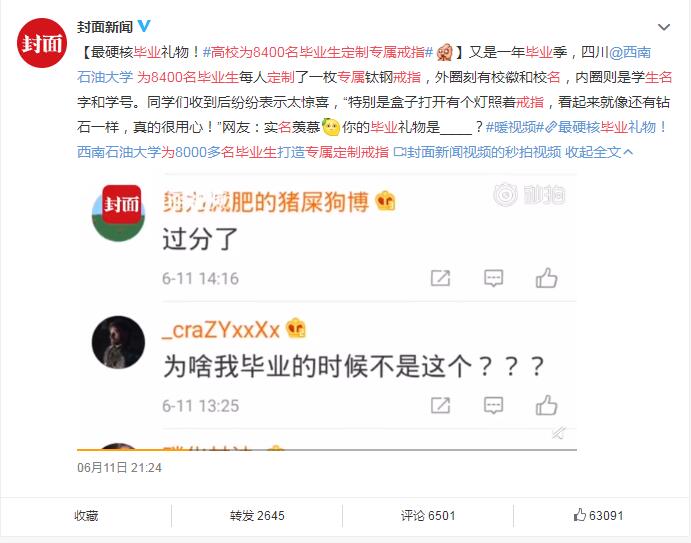
Task: Open _craZYxxXx's round profile picture
Action: (x=118, y=342)
